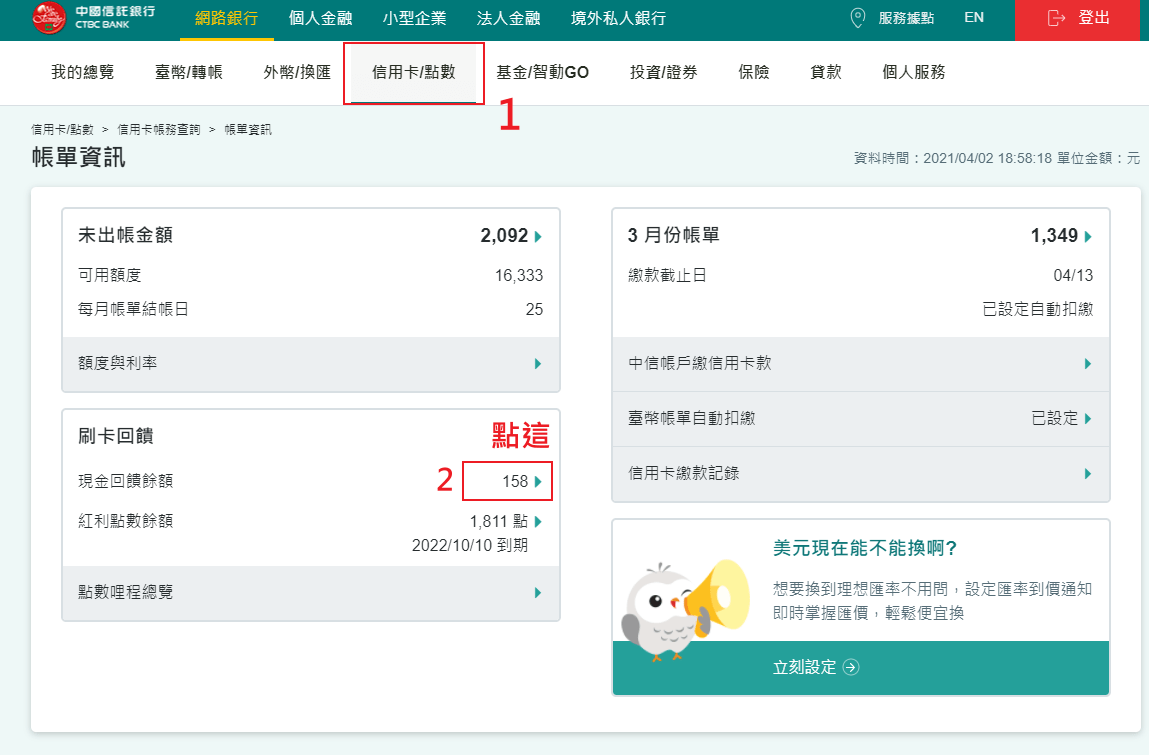Open the 小型企業 top menu
The height and width of the screenshot is (755, 1149).
click(x=414, y=18)
